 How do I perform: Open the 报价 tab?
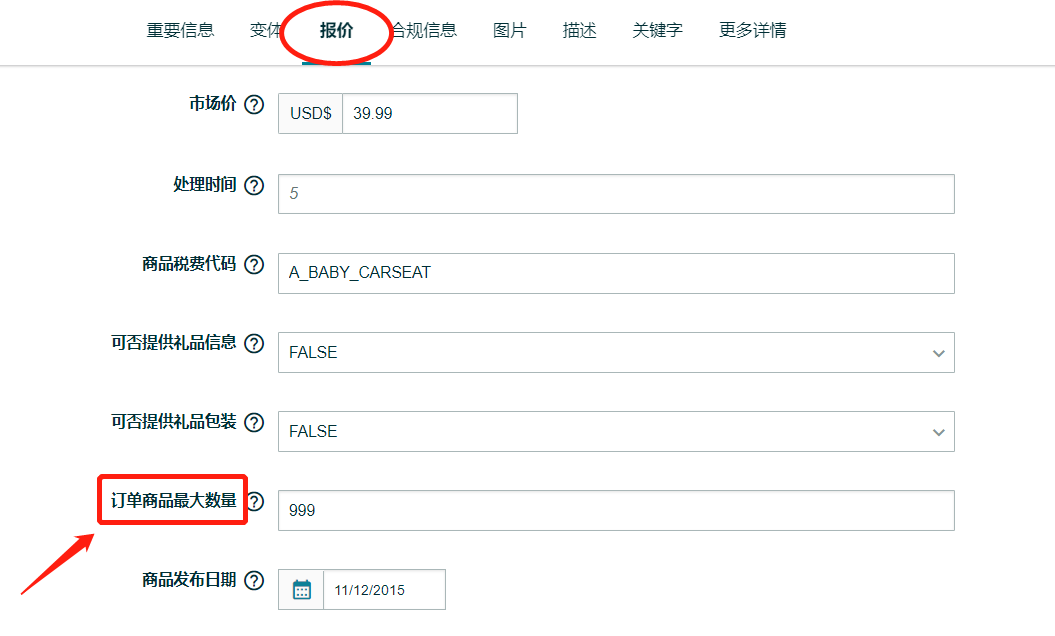[336, 31]
